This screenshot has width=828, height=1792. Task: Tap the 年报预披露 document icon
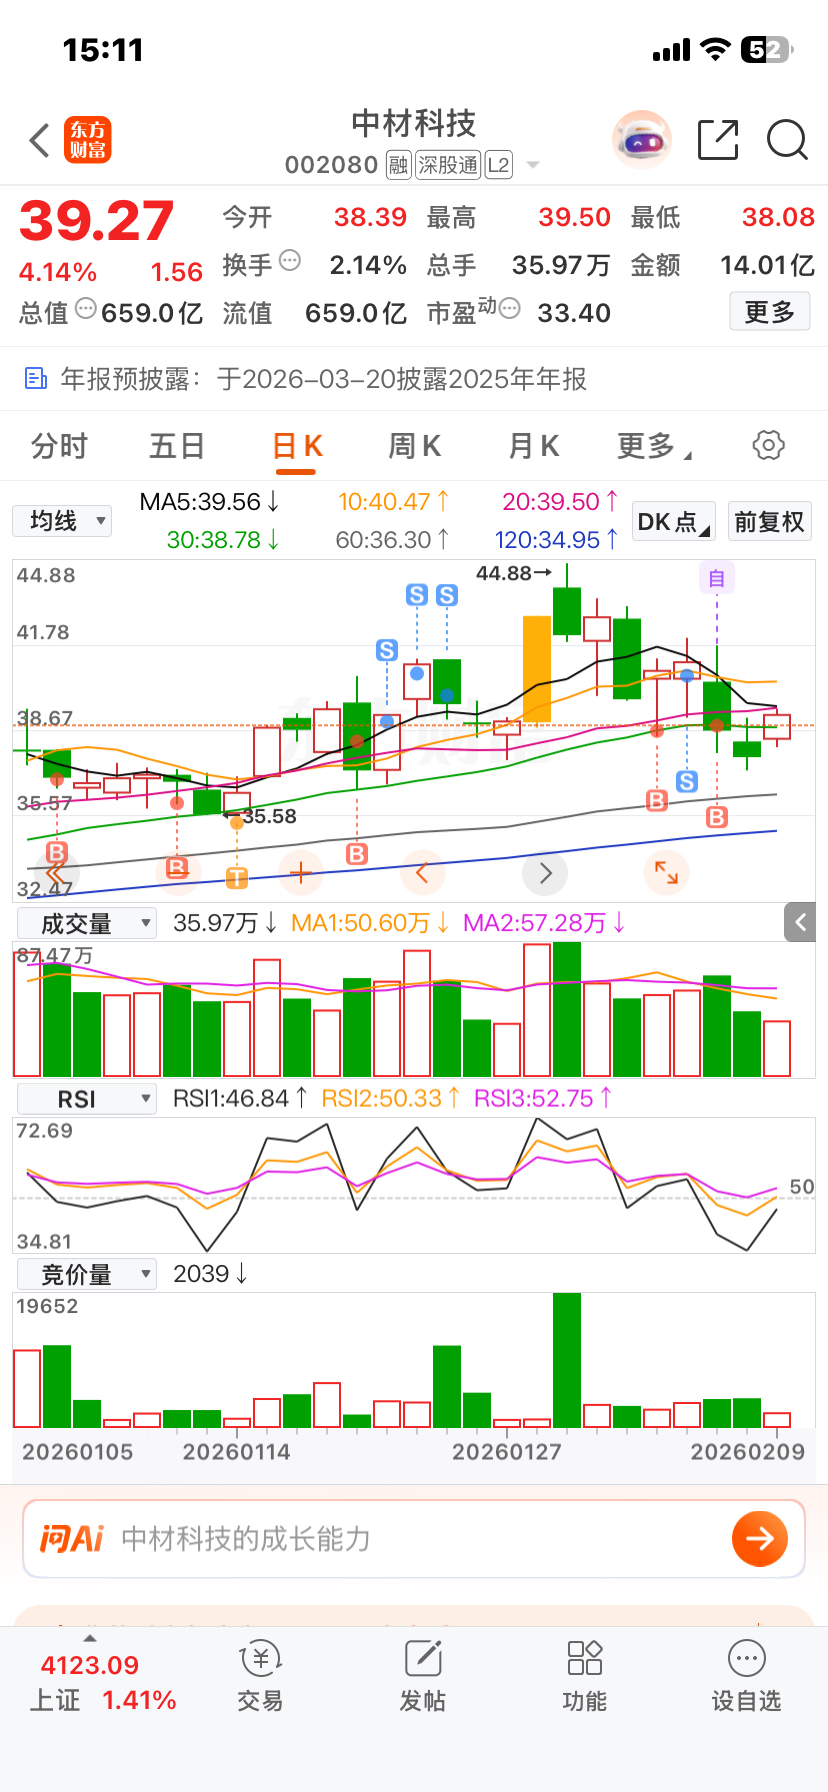click(36, 378)
